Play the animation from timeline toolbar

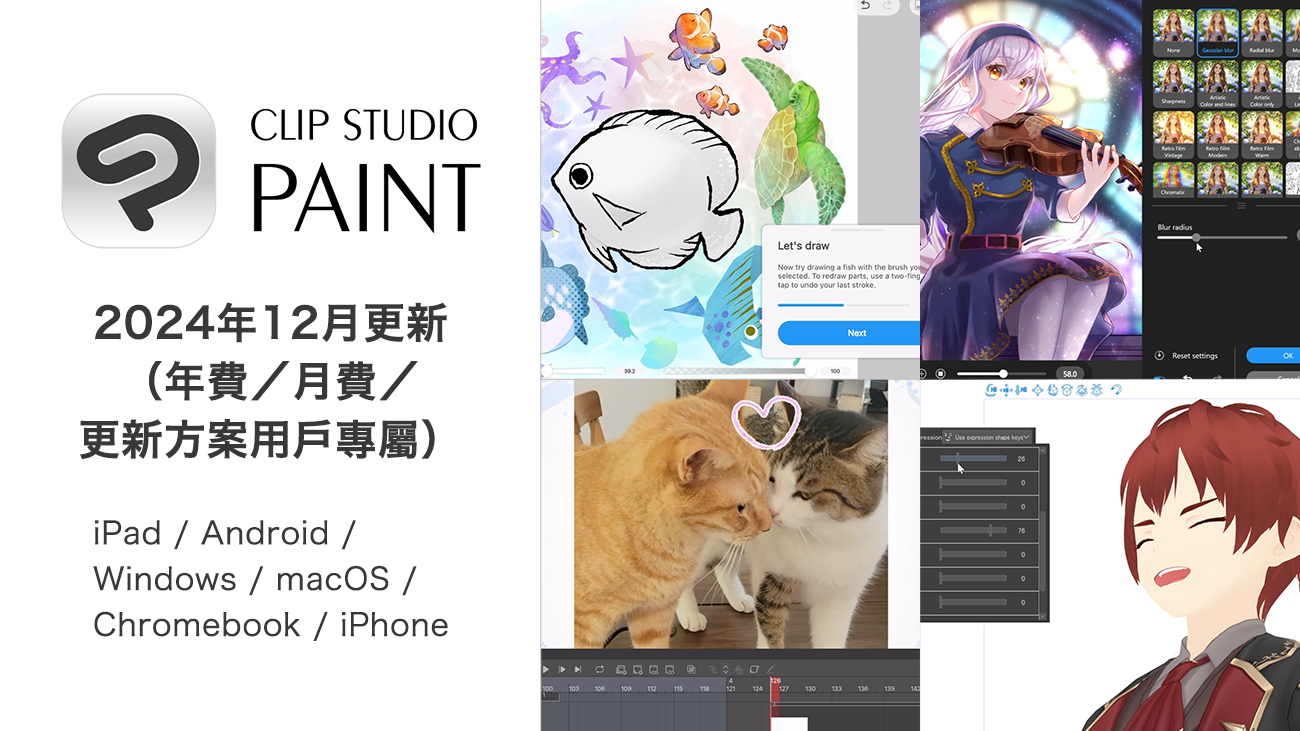tap(546, 669)
